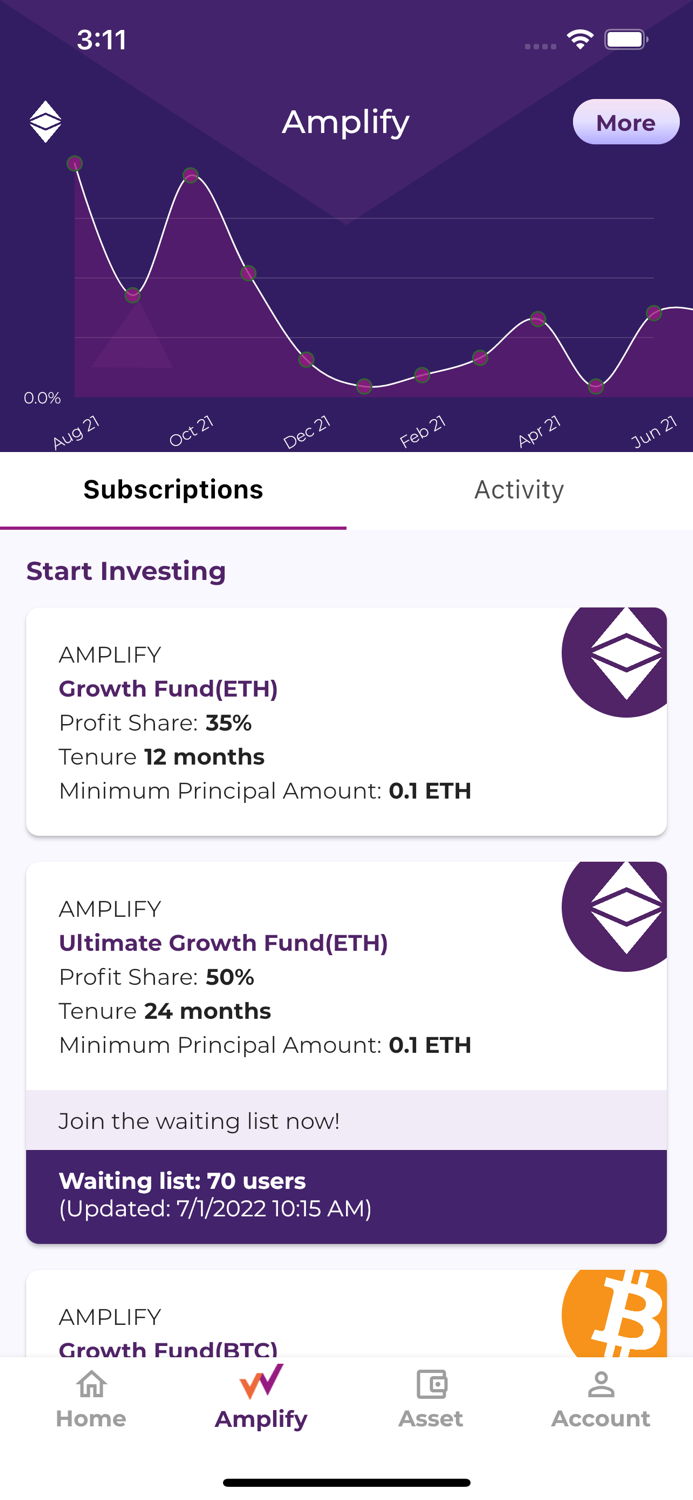Screen dimensions: 693x1500
Task: Tap the Wi-Fi icon in the status bar
Action: click(582, 40)
